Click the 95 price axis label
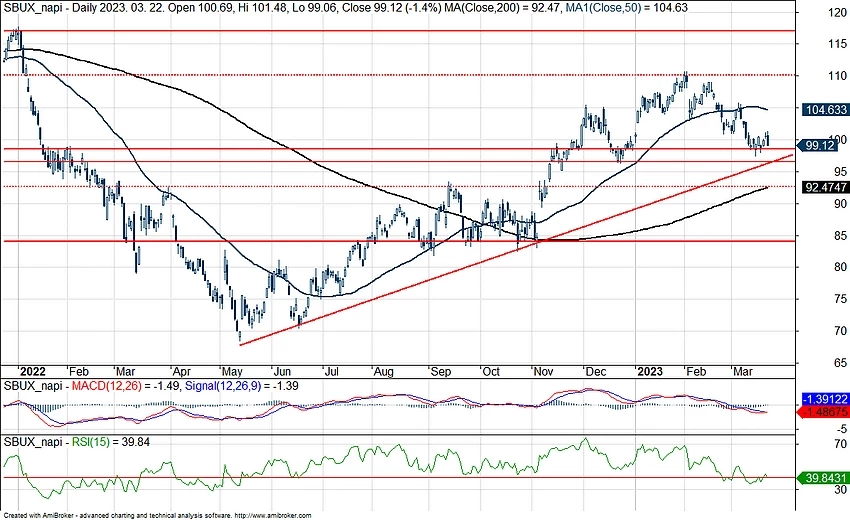Screen dimensions: 850x520 (x=840, y=172)
